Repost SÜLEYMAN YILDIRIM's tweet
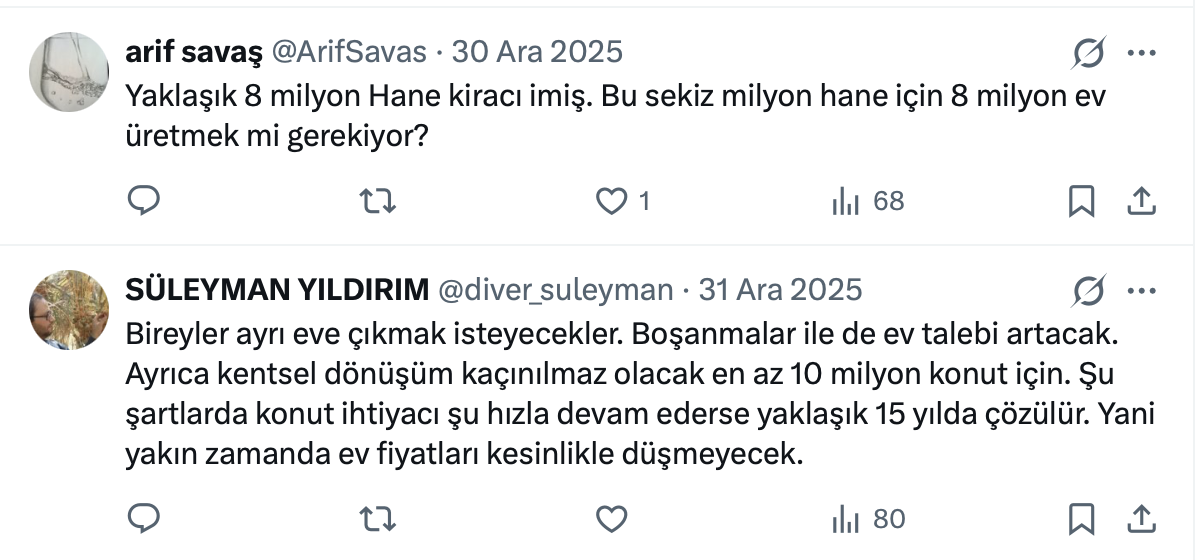1198x560 pixels. click(x=377, y=519)
